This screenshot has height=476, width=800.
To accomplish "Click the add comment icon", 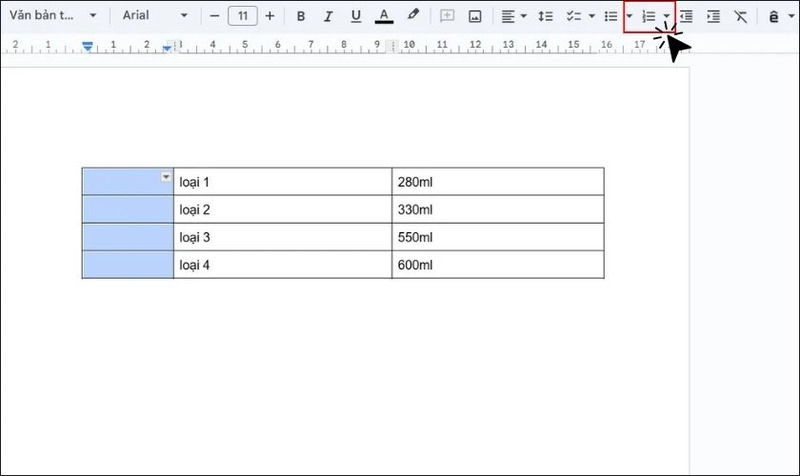I will [x=447, y=17].
